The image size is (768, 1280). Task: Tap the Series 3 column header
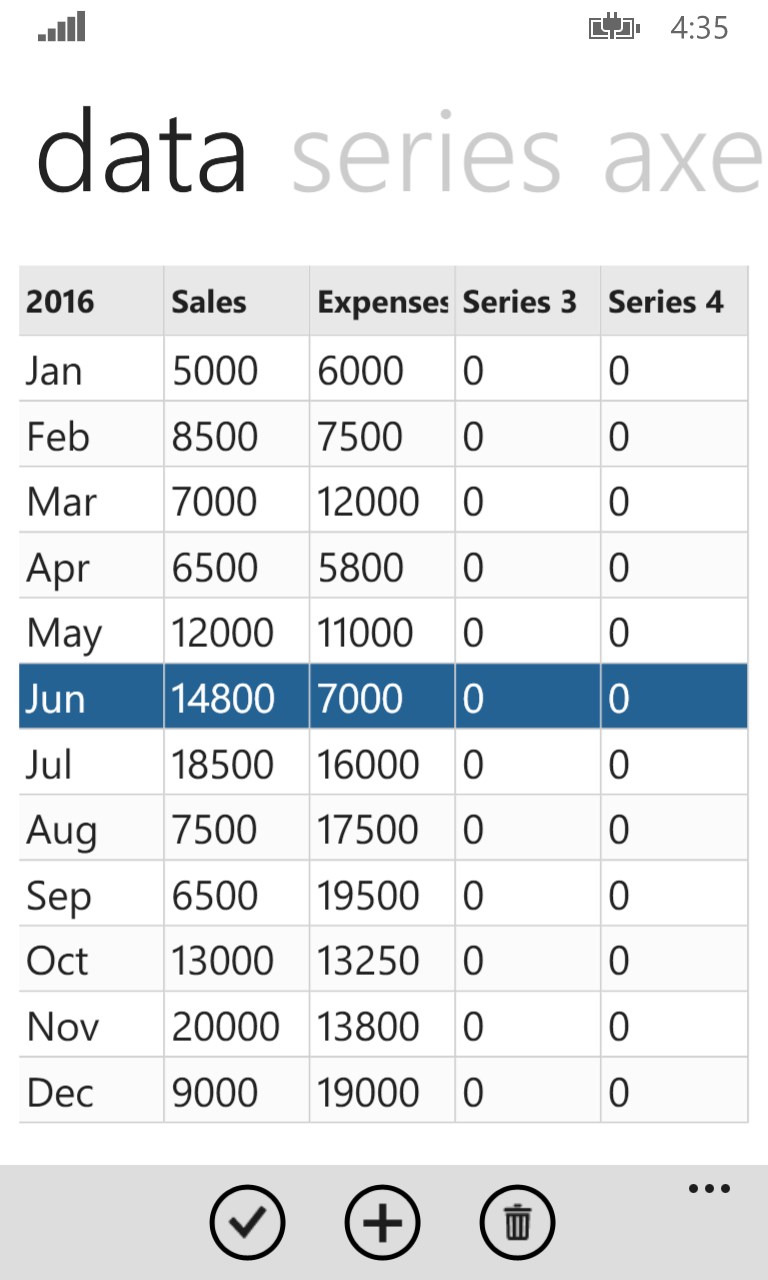click(x=527, y=301)
